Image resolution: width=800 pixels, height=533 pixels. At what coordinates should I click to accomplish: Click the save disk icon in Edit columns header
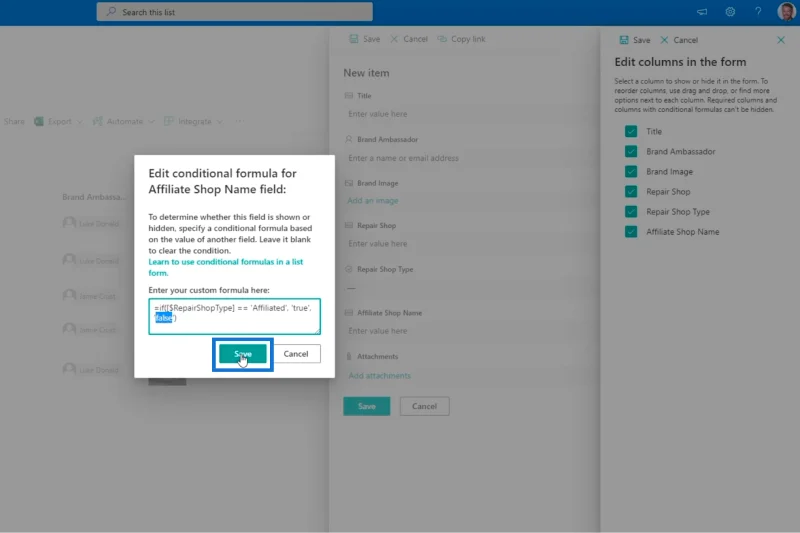tap(624, 40)
